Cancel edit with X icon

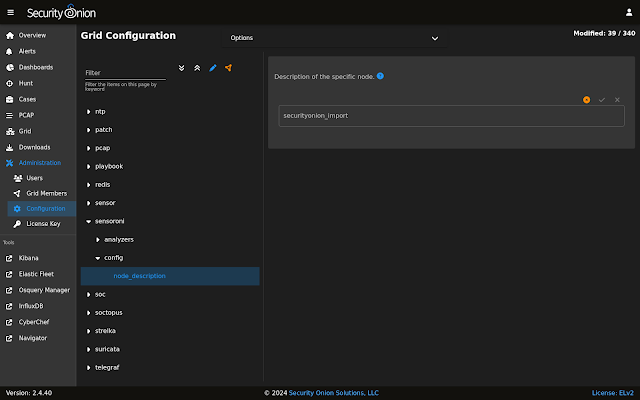(x=617, y=100)
